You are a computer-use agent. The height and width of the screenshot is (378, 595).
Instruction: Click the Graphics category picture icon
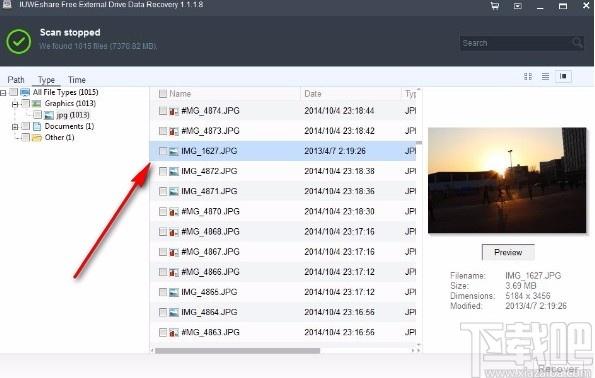click(36, 104)
